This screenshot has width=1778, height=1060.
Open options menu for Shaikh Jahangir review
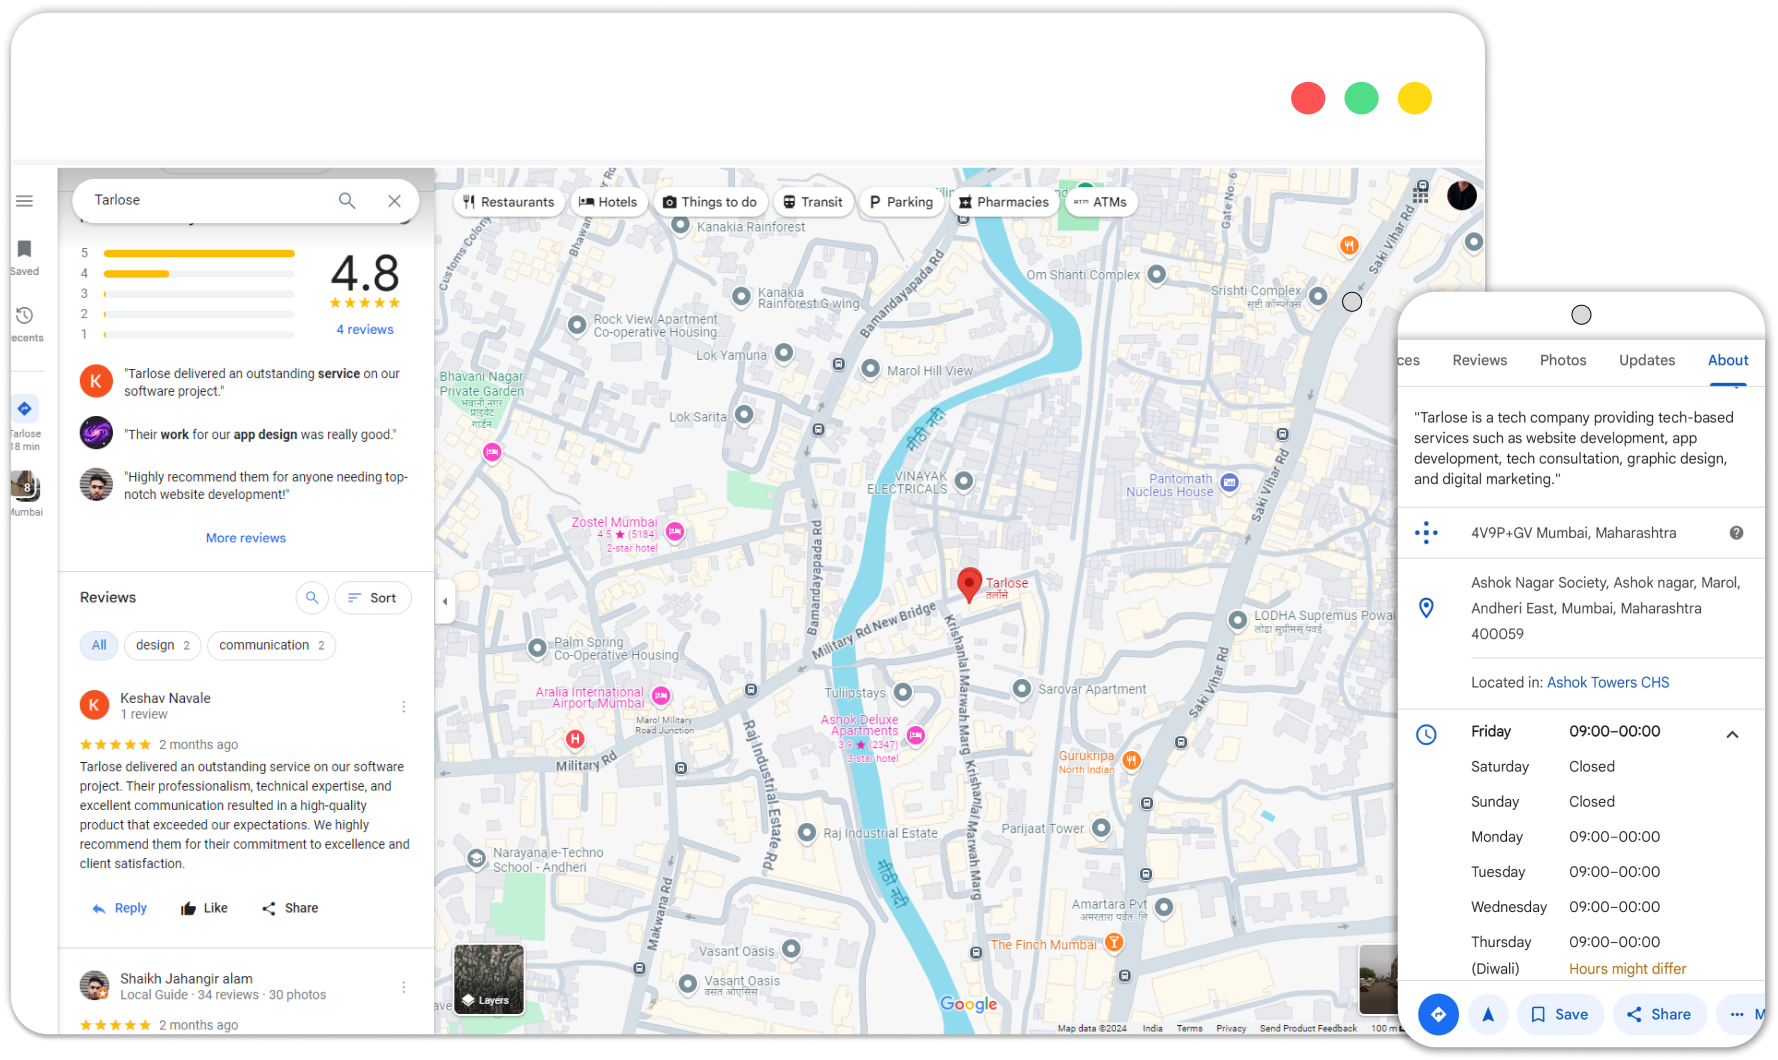pos(404,987)
